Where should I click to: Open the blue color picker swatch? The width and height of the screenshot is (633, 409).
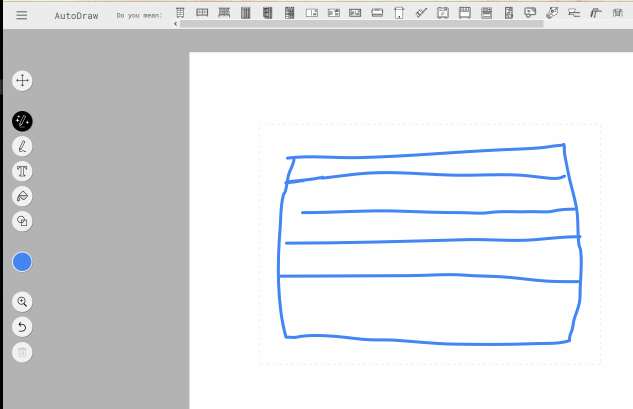(22, 262)
